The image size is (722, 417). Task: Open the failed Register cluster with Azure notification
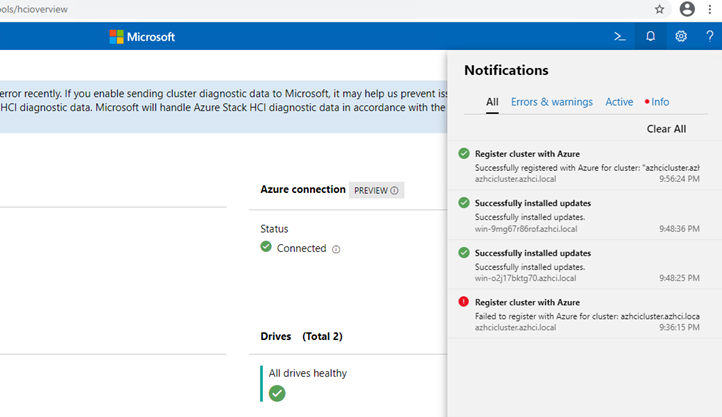[584, 314]
